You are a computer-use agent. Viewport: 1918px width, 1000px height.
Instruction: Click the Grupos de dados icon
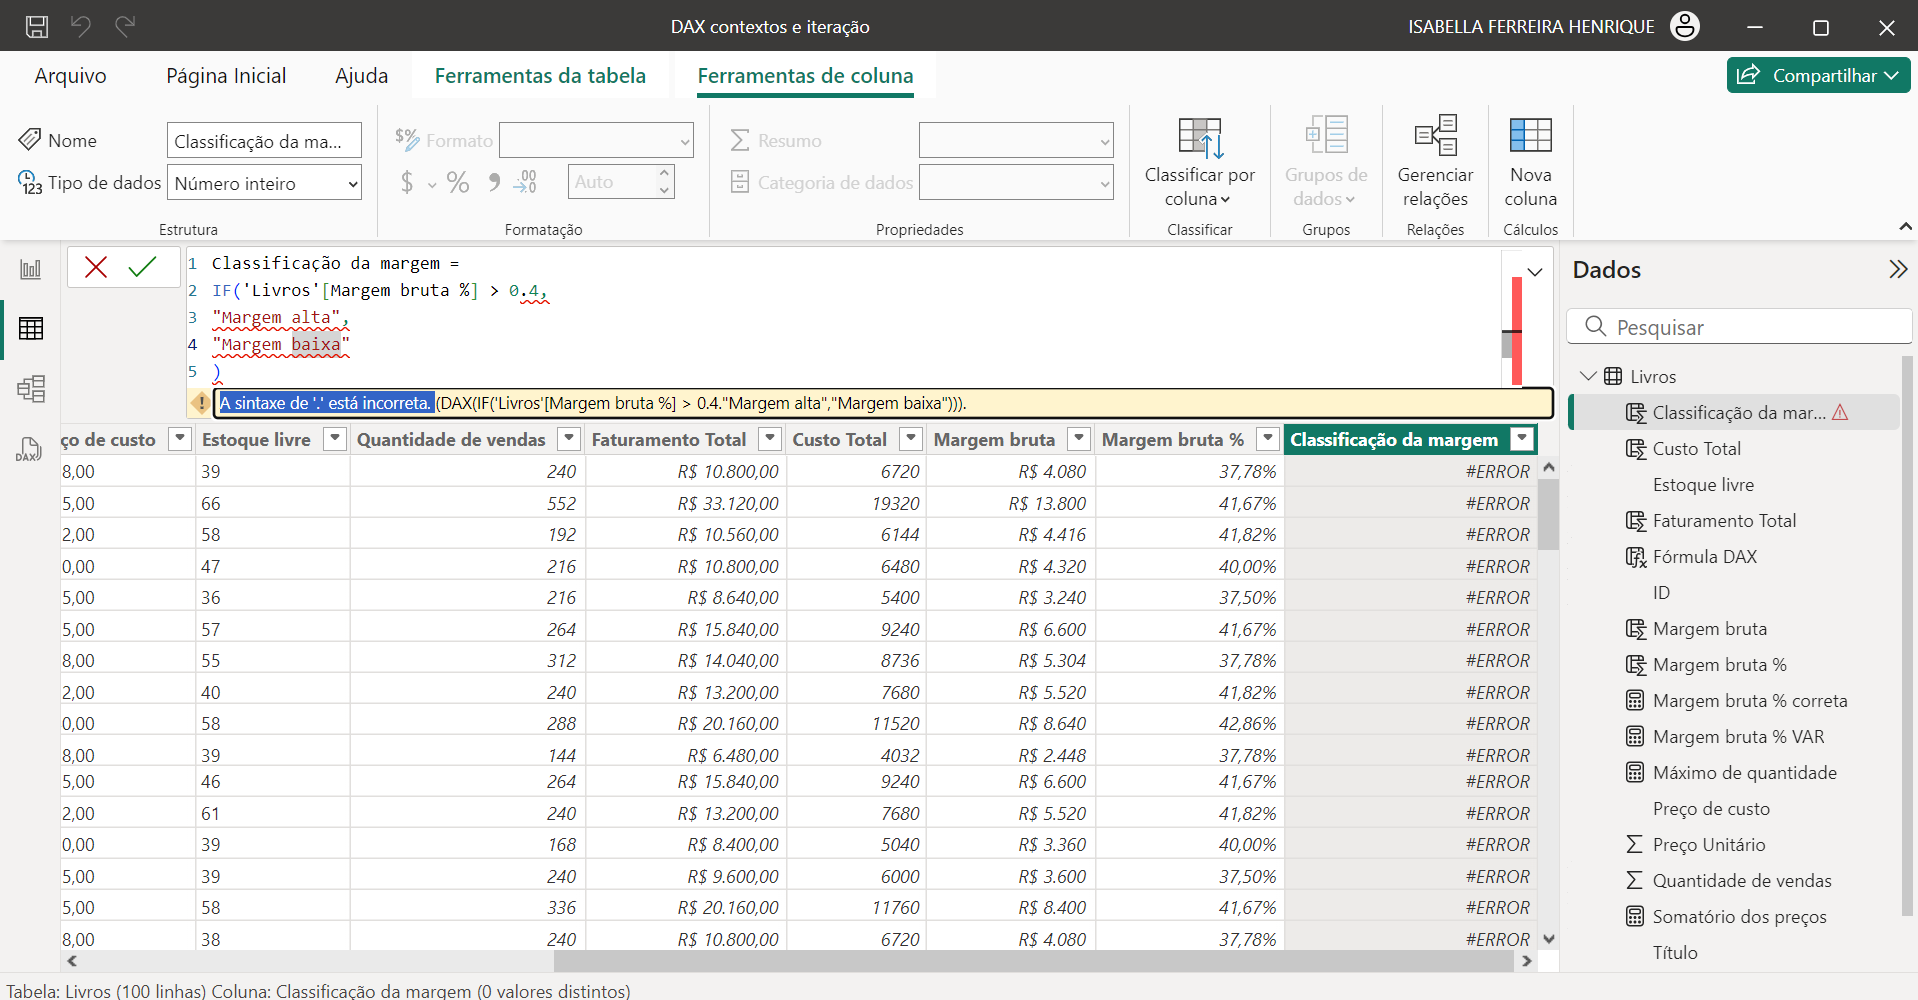pos(1326,134)
